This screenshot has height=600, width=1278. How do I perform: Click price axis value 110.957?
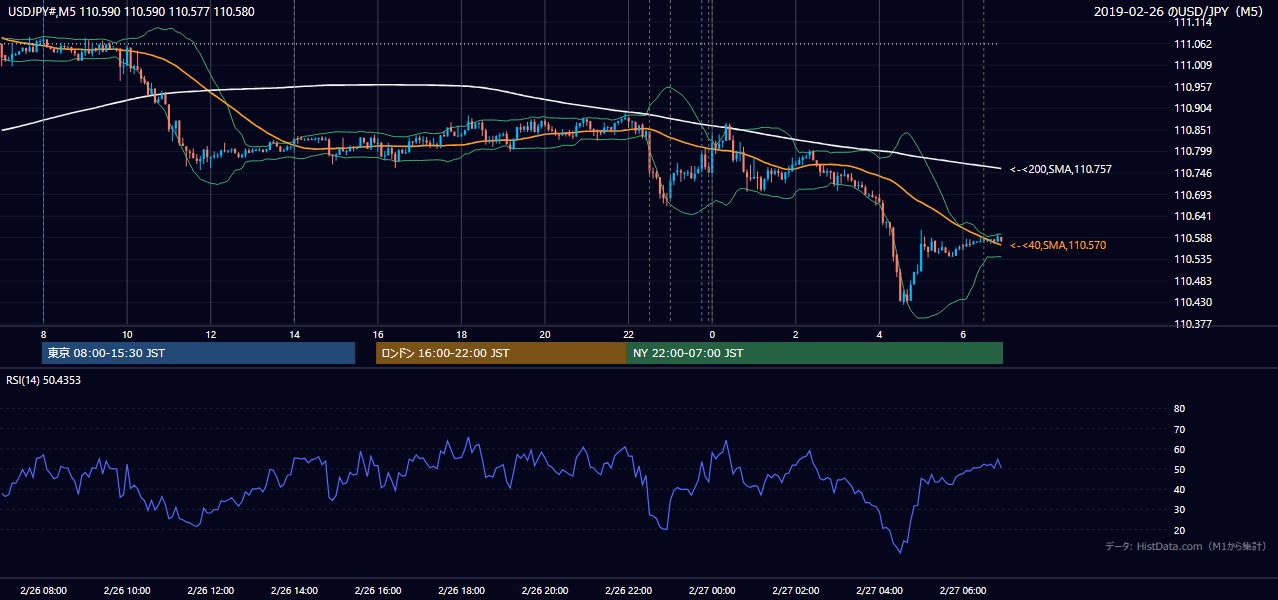(x=1193, y=87)
